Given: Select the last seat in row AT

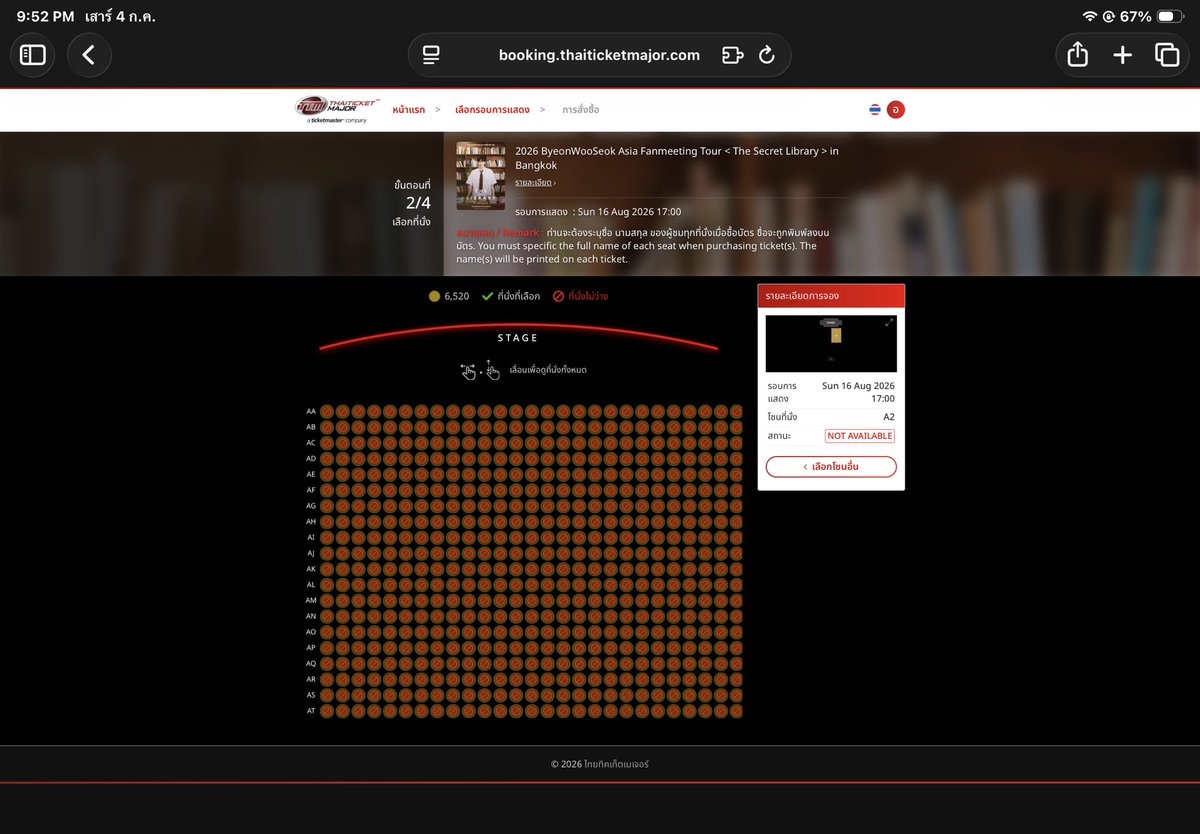Looking at the screenshot, I should (x=736, y=711).
